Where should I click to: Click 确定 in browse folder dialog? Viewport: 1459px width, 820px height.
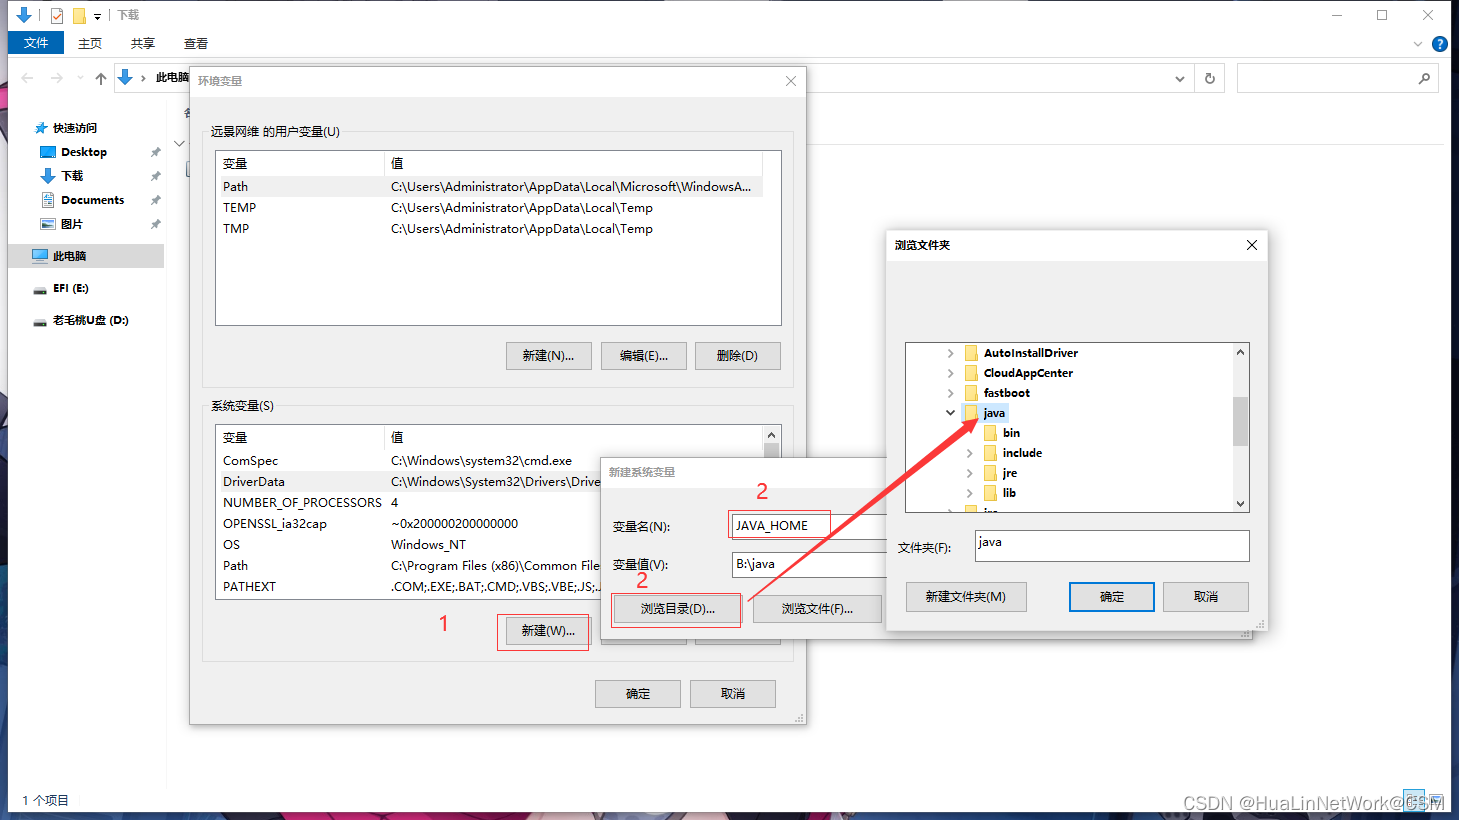coord(1112,597)
